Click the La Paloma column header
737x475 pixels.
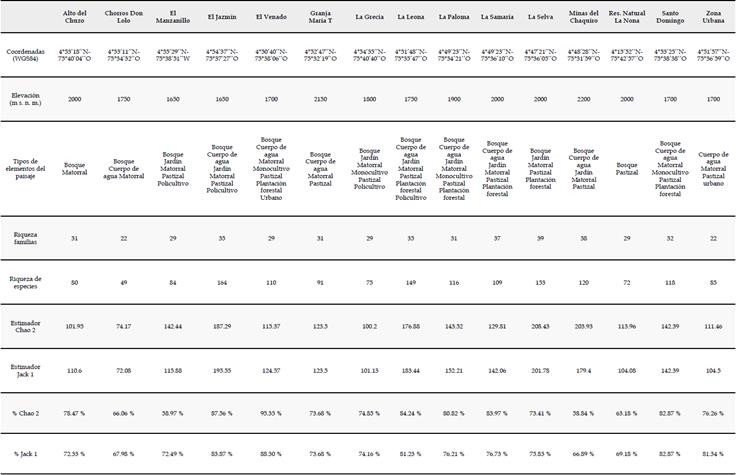point(455,17)
